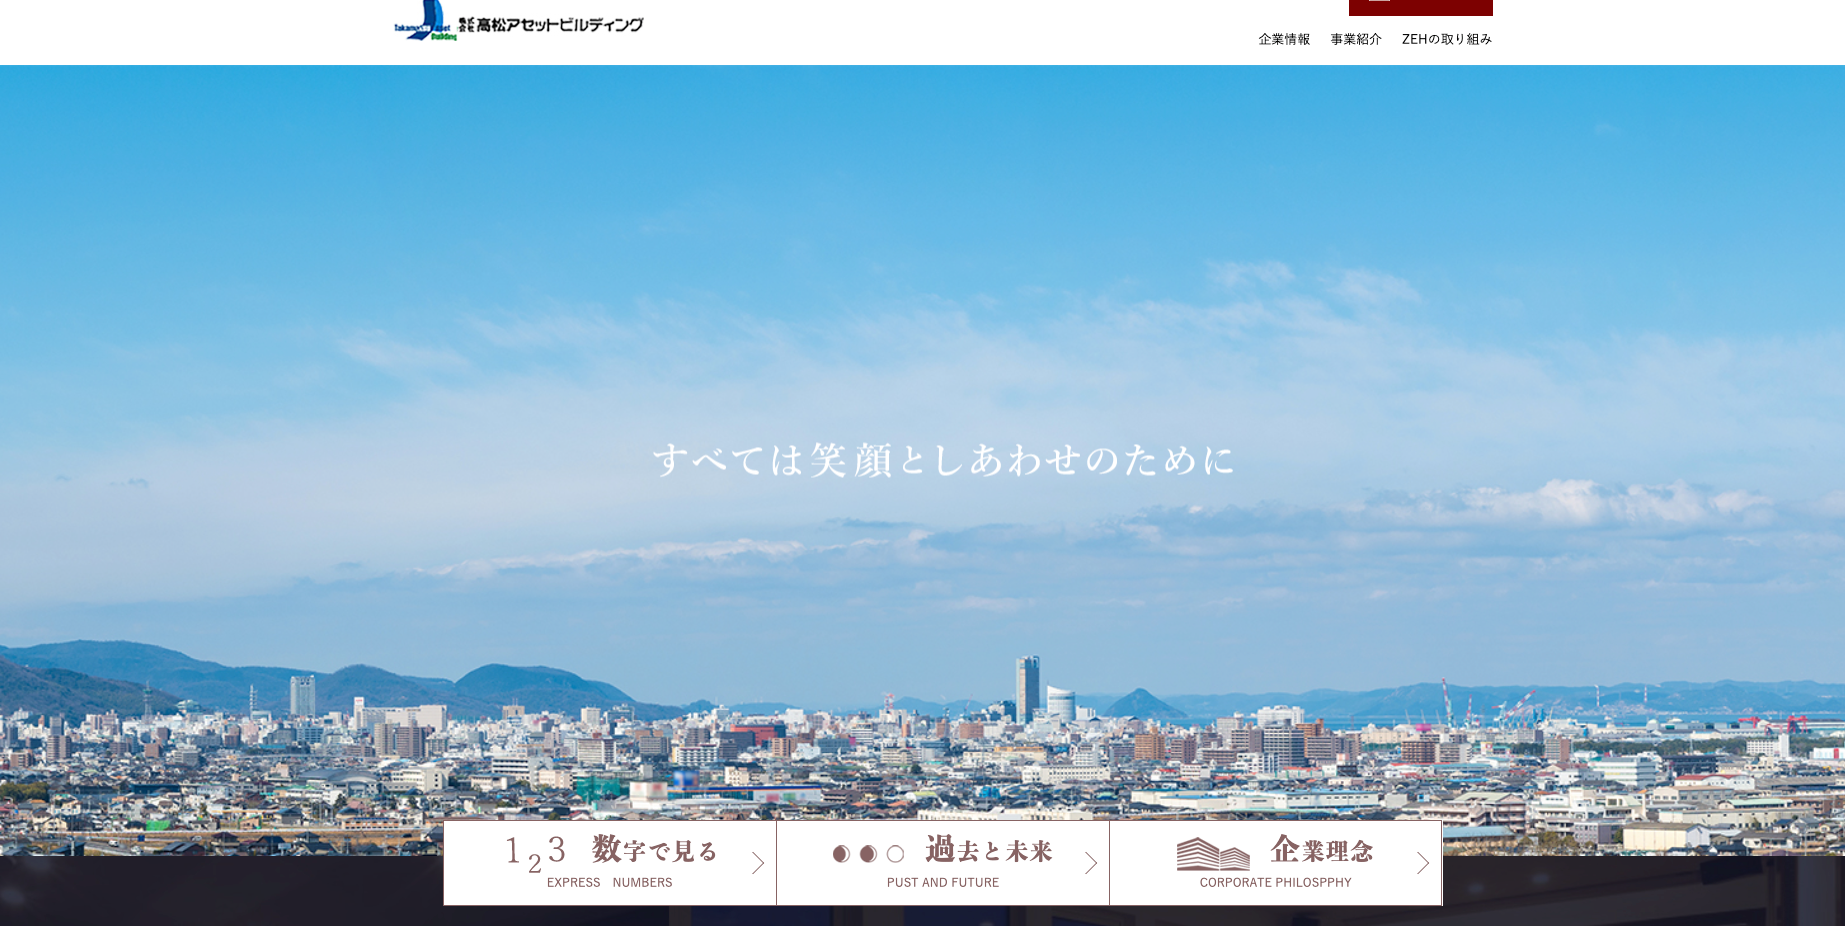Screen dimensions: 1845x926
Task: Open the 数字で見る EXPRESS NUMBERS banner
Action: coord(610,863)
